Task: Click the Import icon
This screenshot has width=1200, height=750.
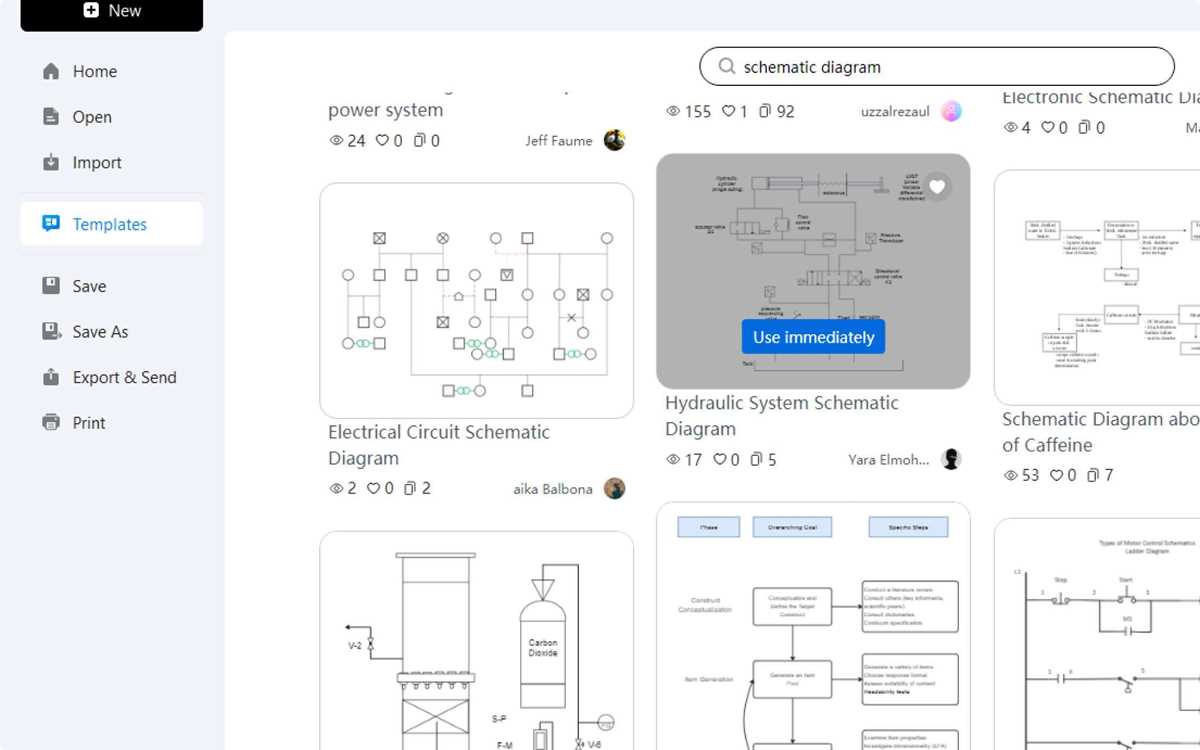Action: [x=51, y=162]
